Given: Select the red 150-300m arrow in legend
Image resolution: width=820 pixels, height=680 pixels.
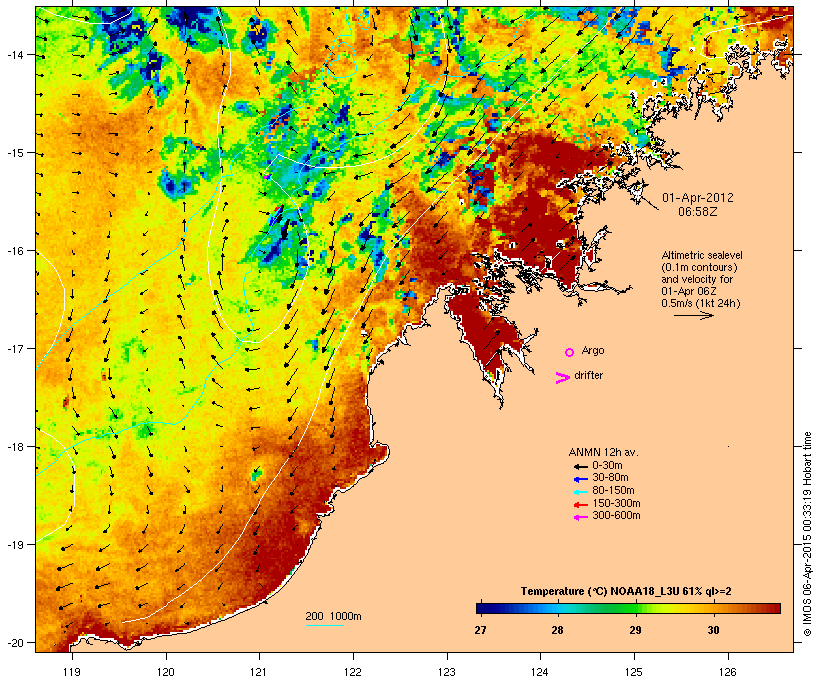Looking at the screenshot, I should click(x=580, y=504).
